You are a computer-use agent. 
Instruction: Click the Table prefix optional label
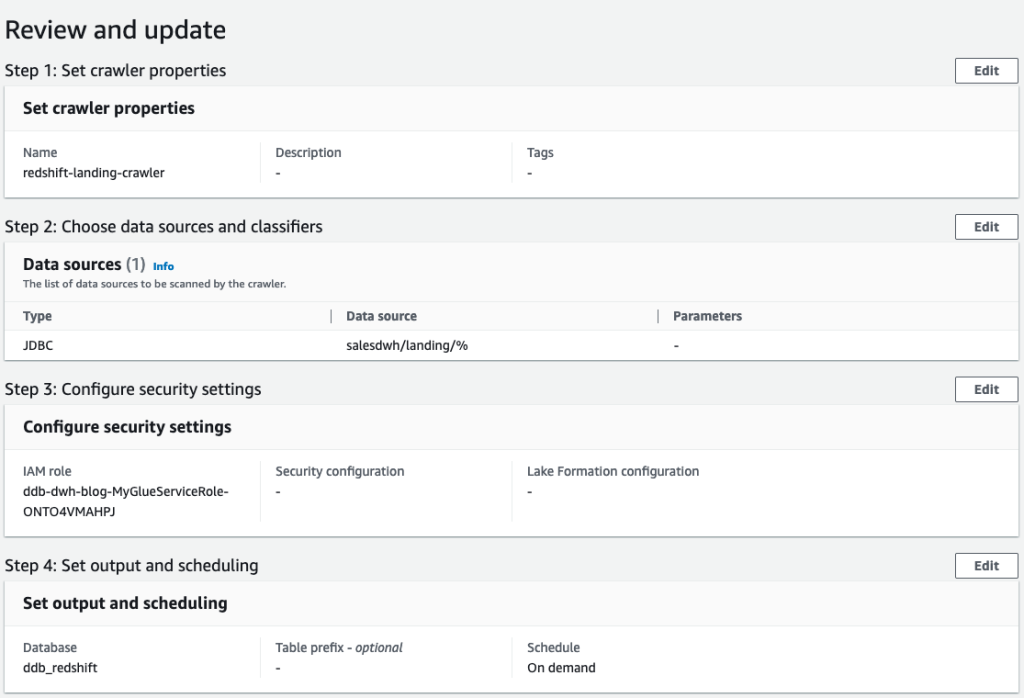339,647
